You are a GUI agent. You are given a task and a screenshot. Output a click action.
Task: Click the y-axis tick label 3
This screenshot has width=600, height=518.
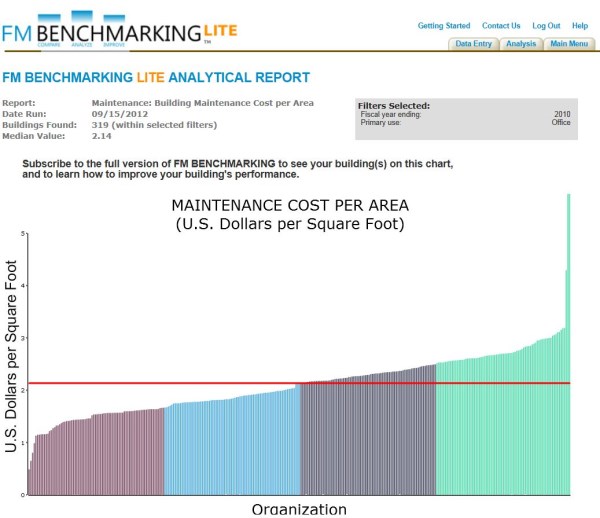point(23,338)
